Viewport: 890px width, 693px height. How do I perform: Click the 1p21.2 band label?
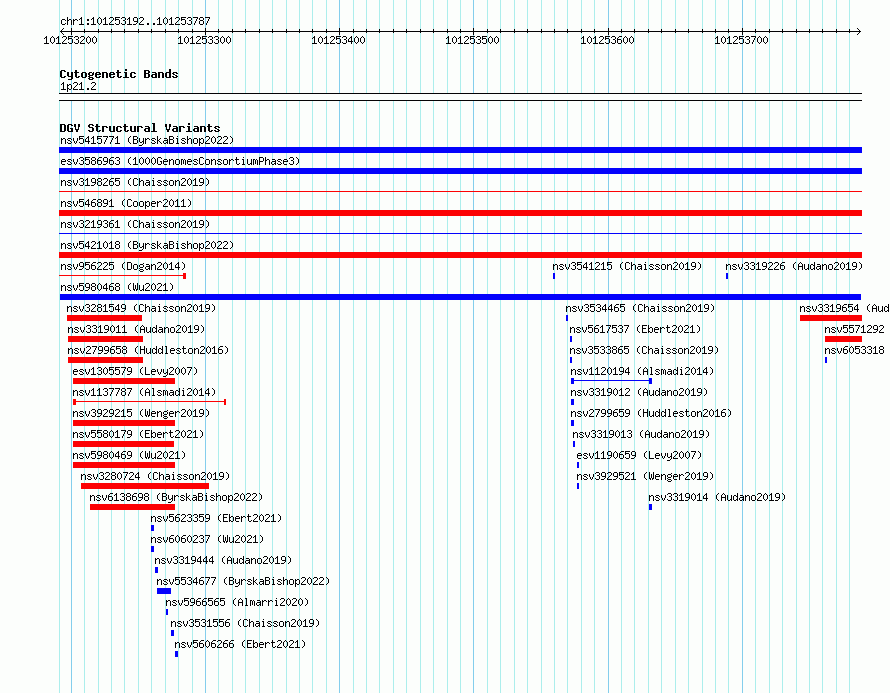click(x=78, y=86)
